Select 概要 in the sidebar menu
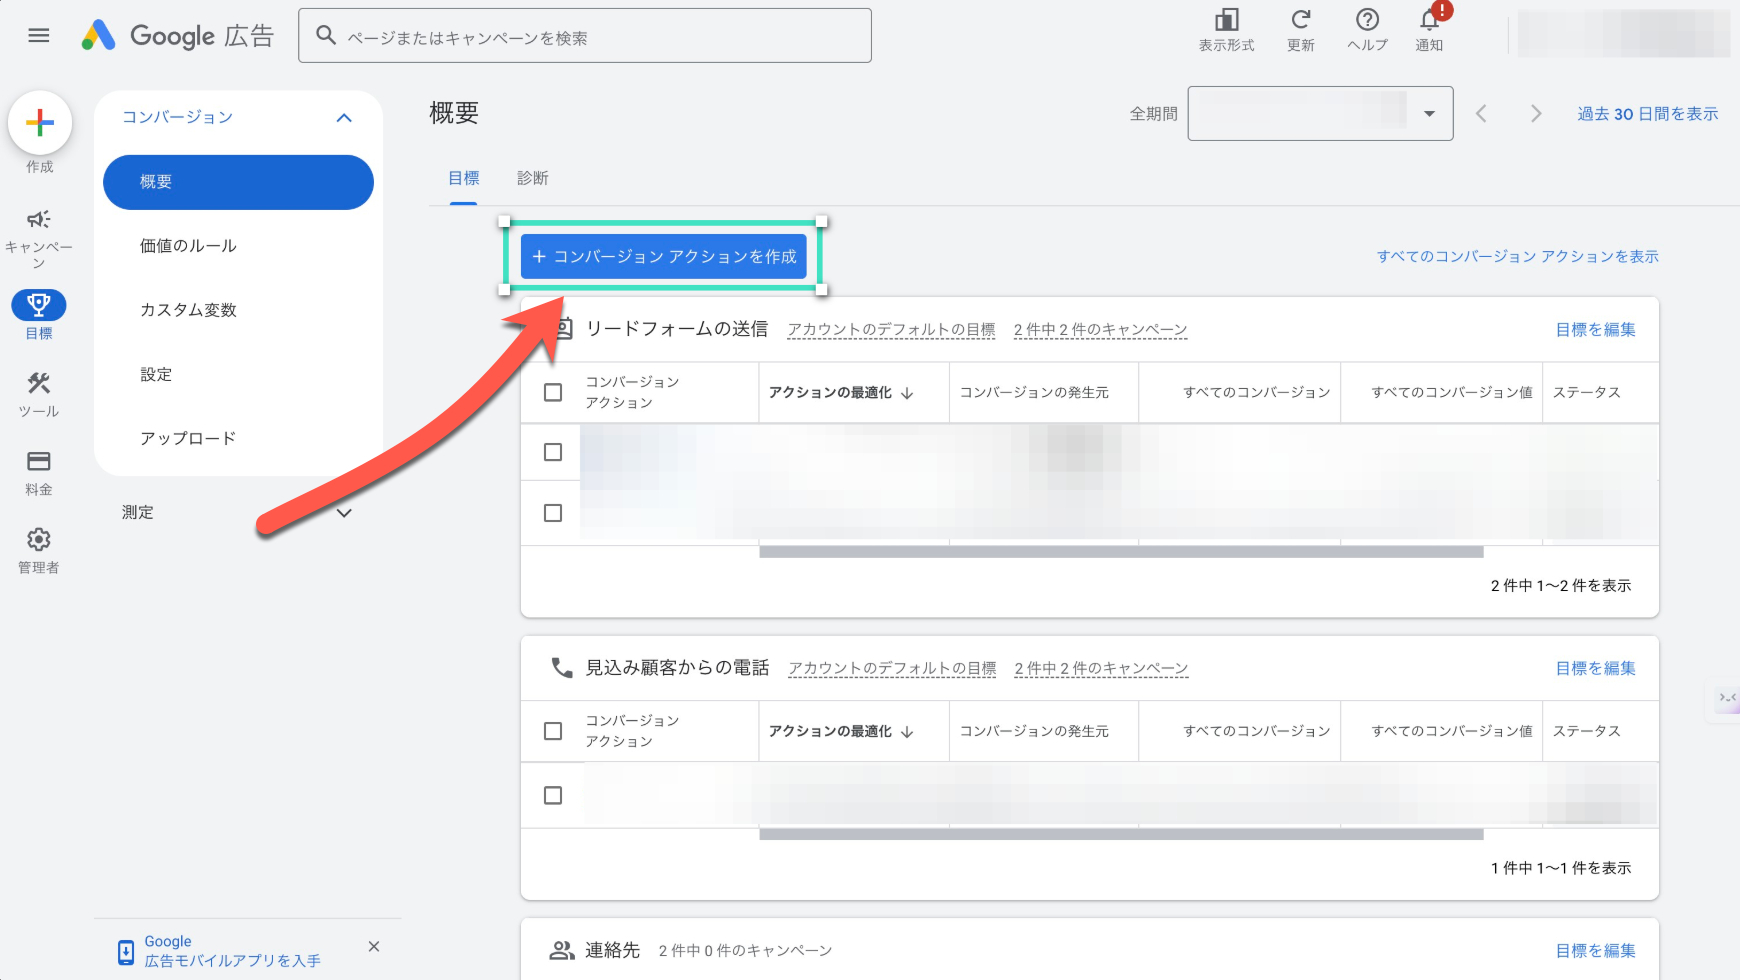The image size is (1740, 980). [x=238, y=182]
